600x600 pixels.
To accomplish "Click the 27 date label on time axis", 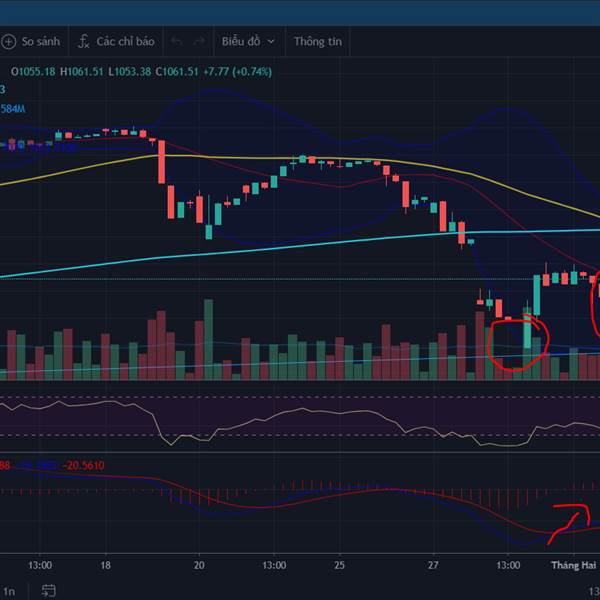I will [433, 565].
